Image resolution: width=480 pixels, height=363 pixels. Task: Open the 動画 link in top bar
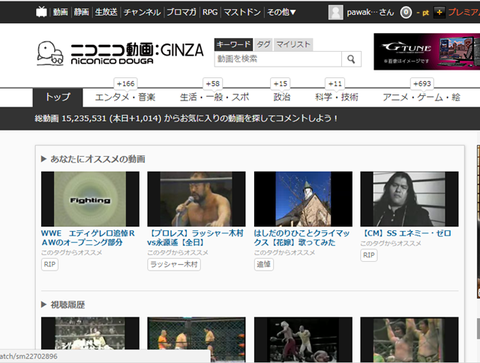(60, 12)
